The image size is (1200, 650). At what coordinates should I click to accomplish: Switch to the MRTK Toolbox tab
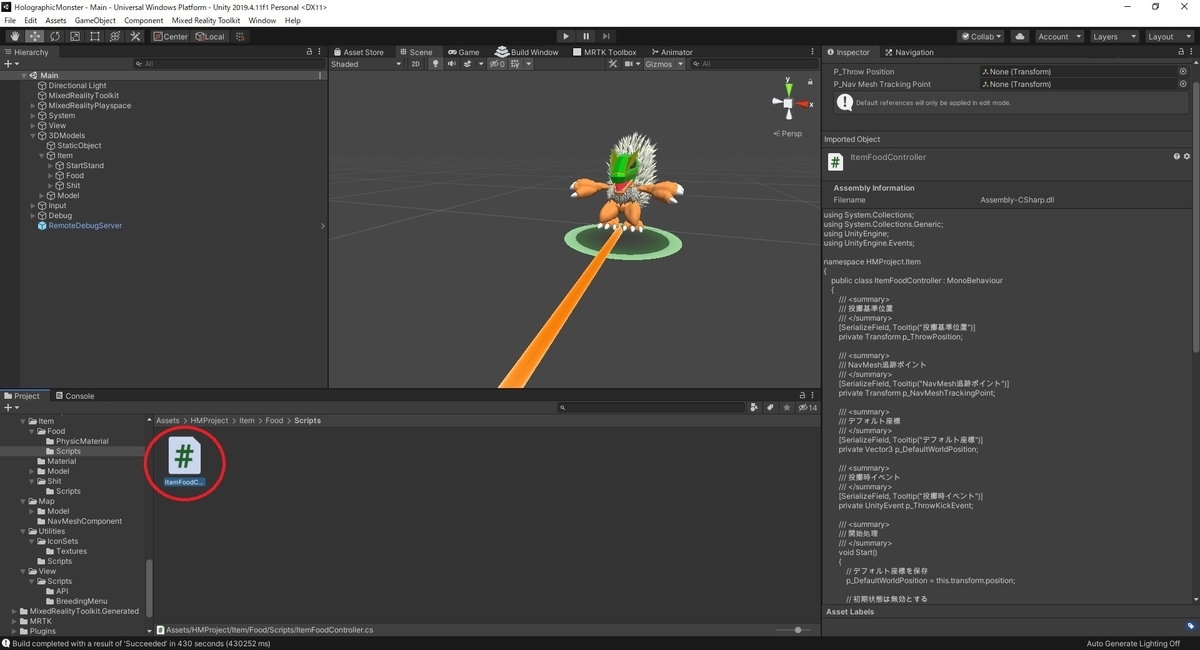tap(604, 52)
